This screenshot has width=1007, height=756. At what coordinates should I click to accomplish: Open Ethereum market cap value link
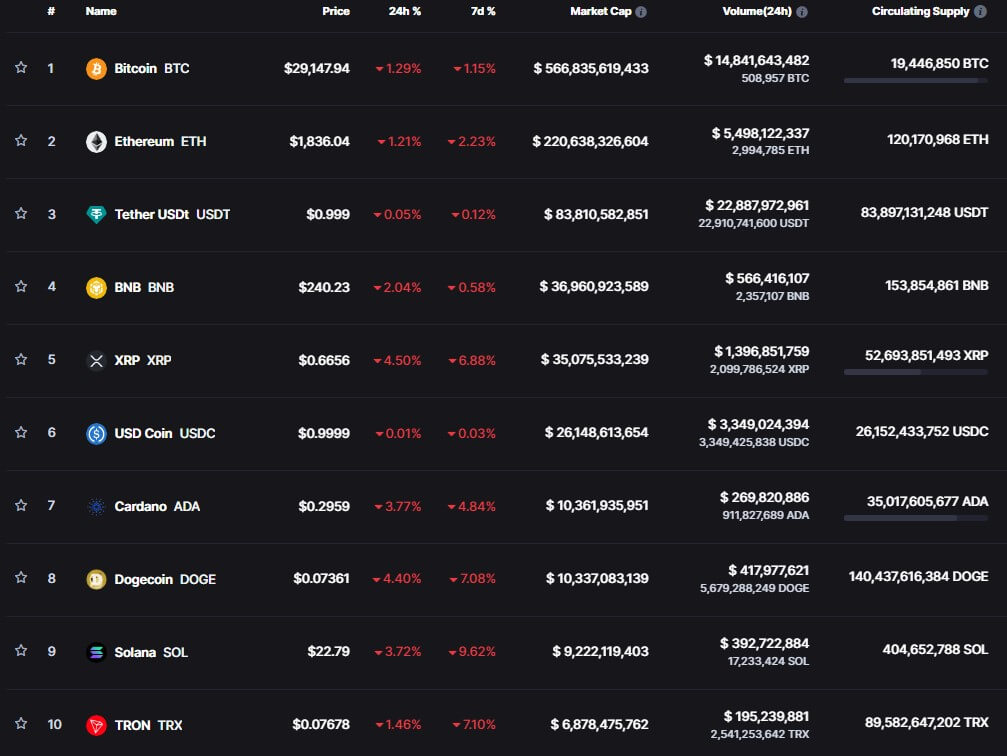590,141
